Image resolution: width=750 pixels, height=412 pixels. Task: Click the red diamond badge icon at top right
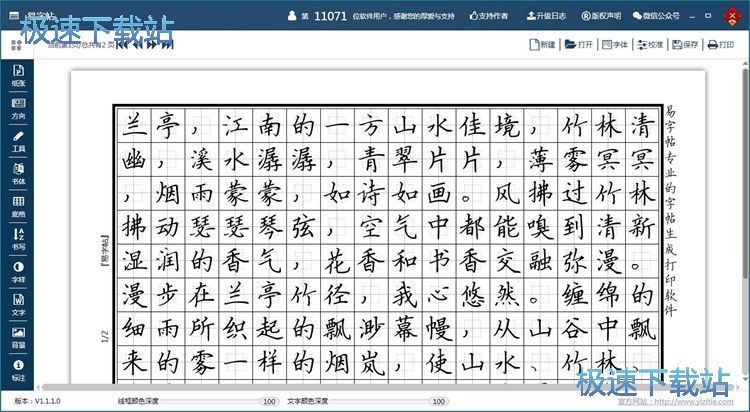(x=732, y=16)
